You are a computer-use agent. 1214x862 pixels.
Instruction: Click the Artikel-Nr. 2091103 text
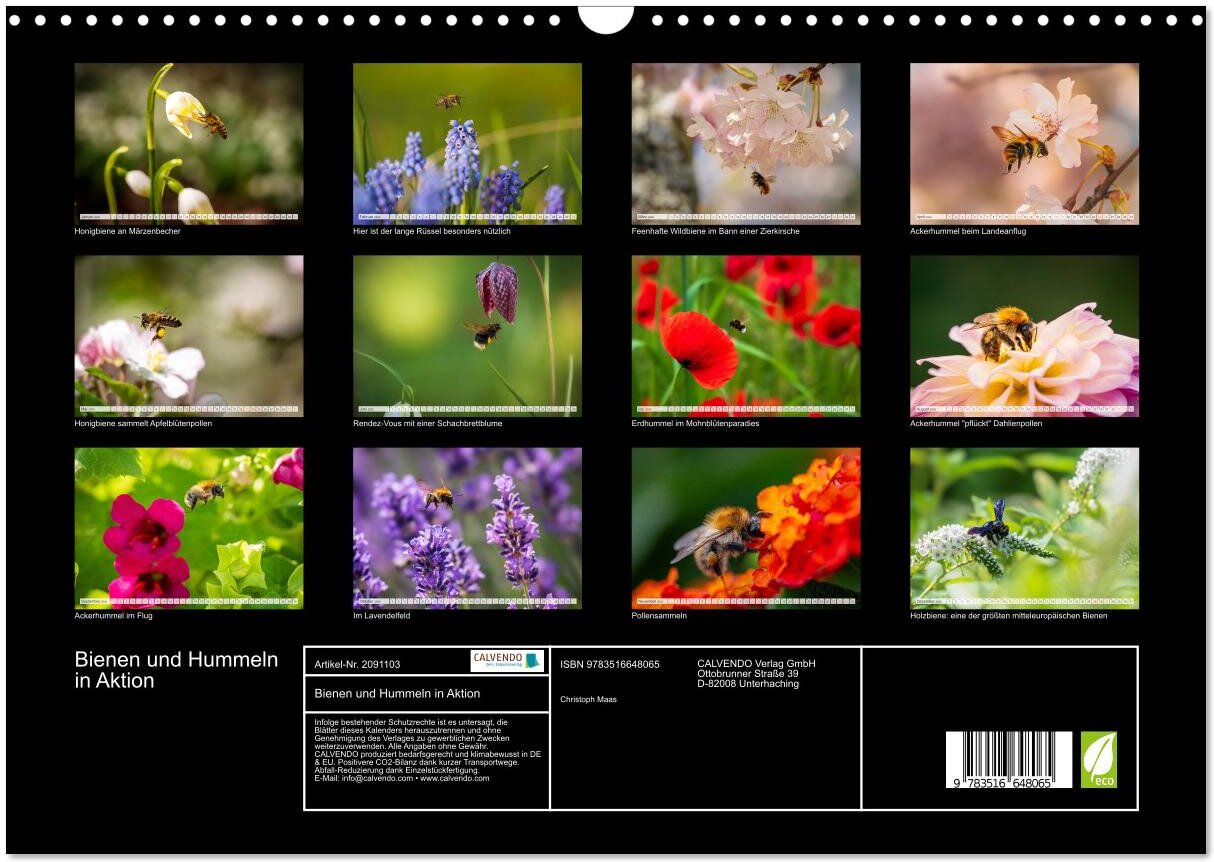pyautogui.click(x=357, y=664)
